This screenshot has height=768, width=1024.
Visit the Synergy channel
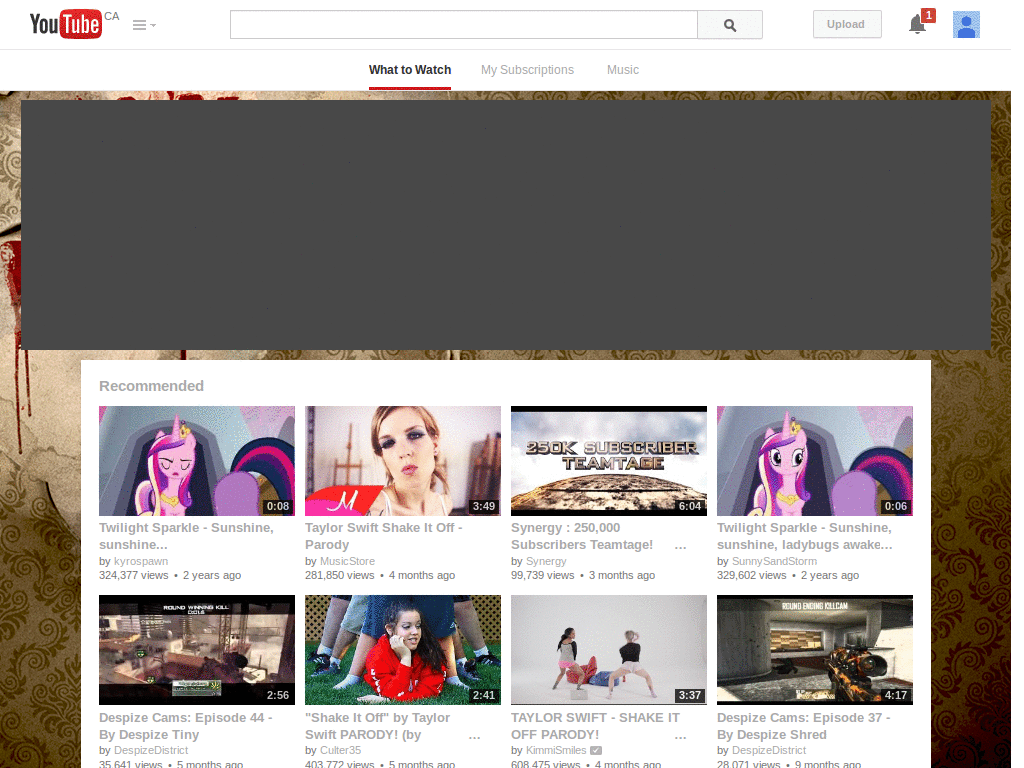[x=546, y=561]
